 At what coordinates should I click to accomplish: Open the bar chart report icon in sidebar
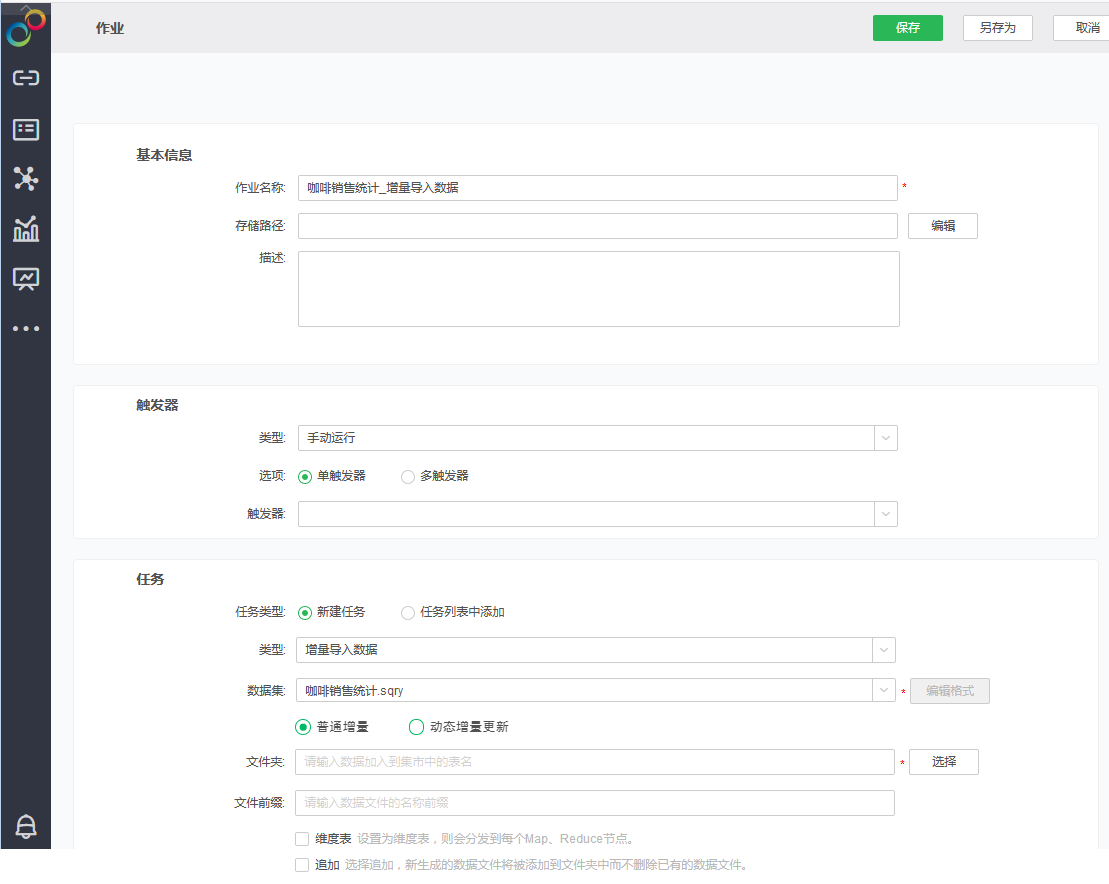click(x=26, y=228)
